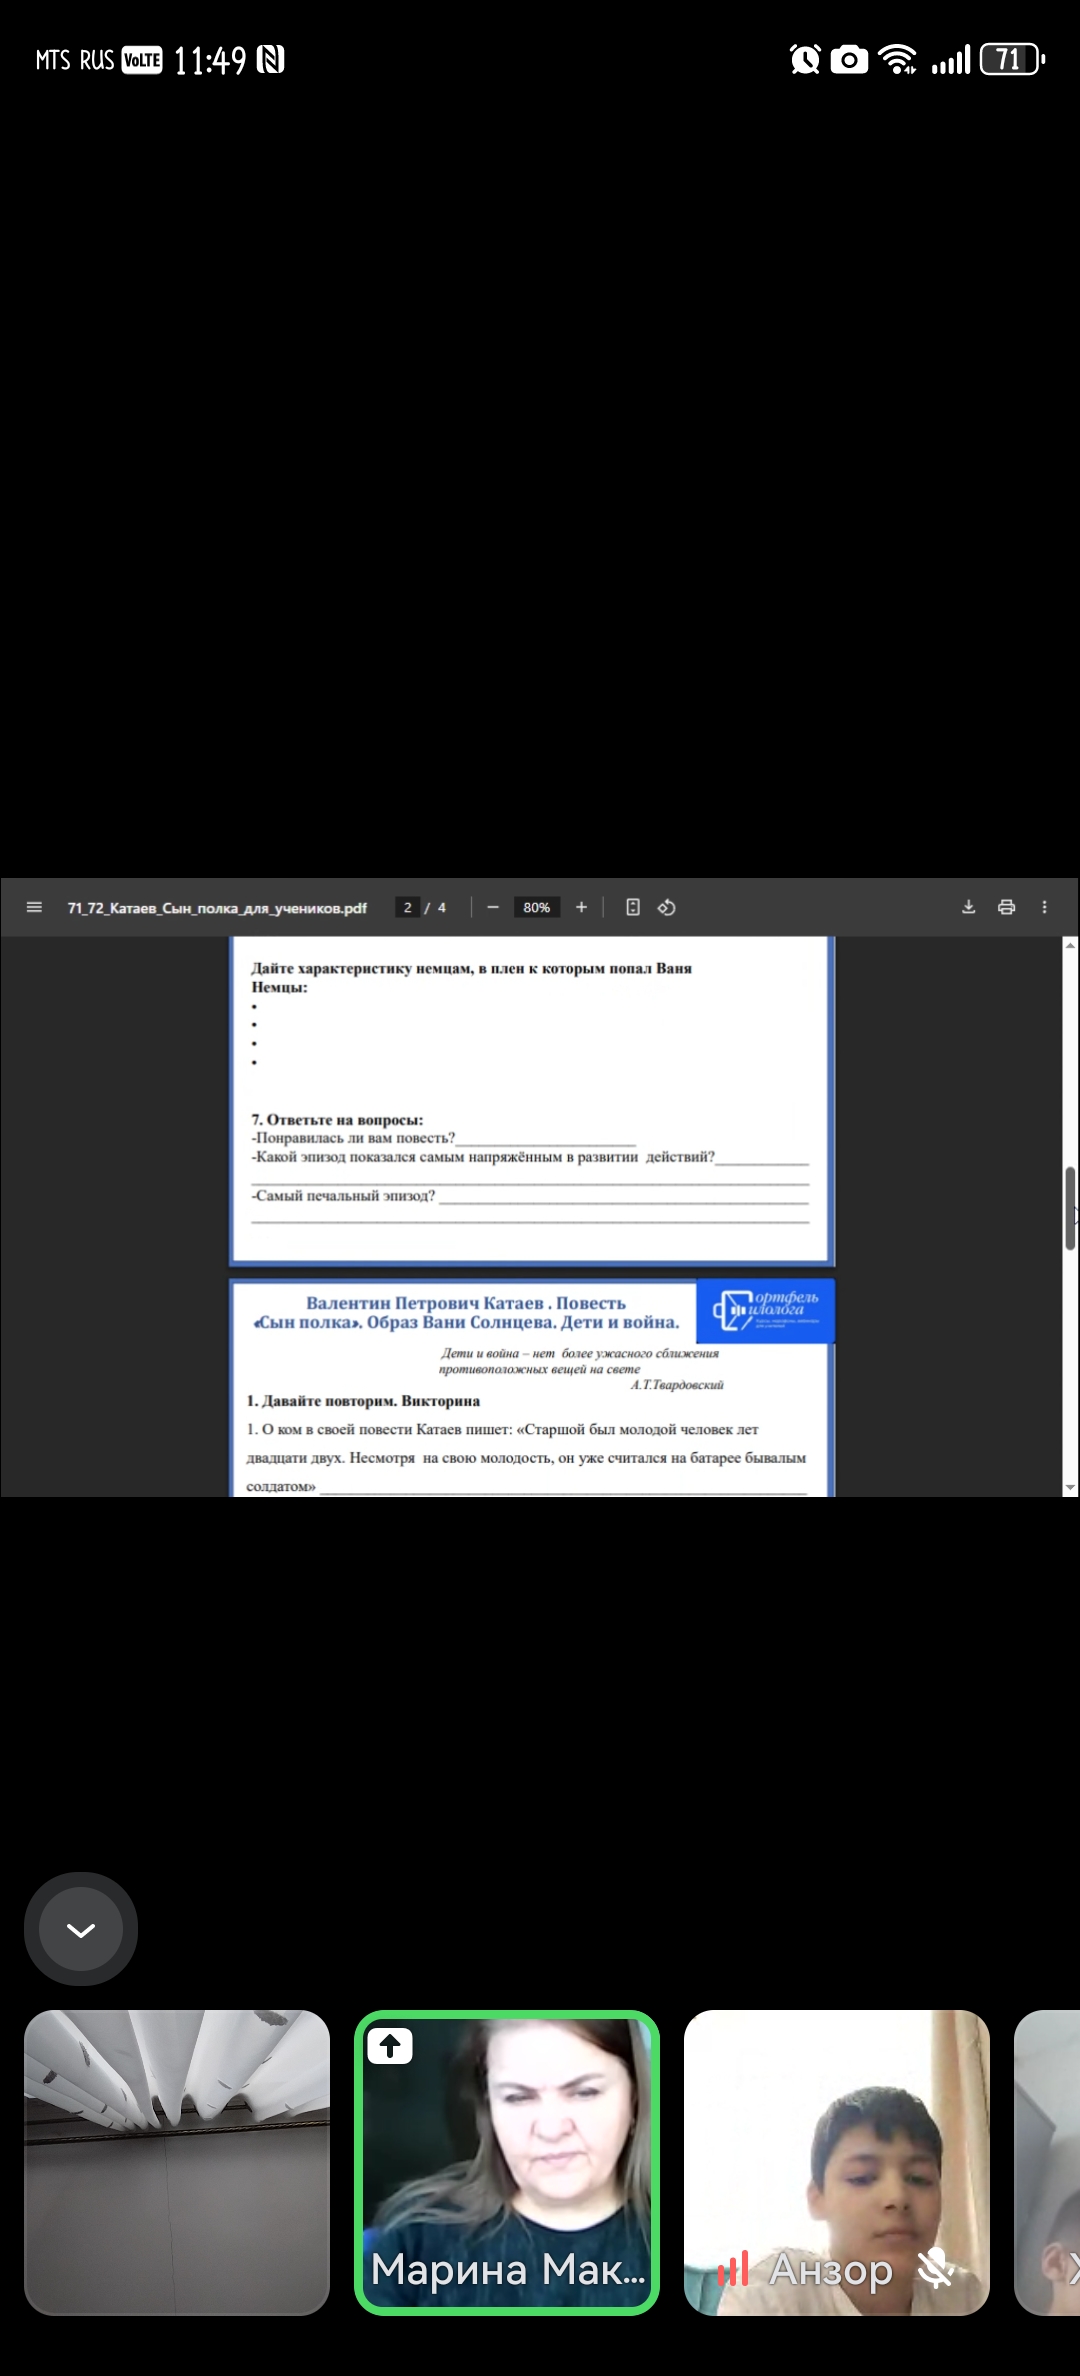Click the zoom out minus button

493,907
